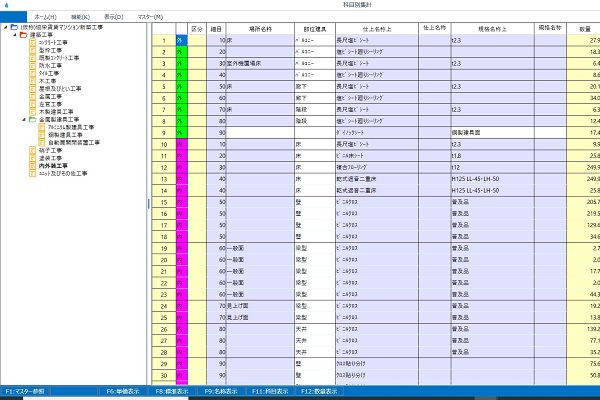
Task: Click the 区分 column header
Action: (197, 29)
